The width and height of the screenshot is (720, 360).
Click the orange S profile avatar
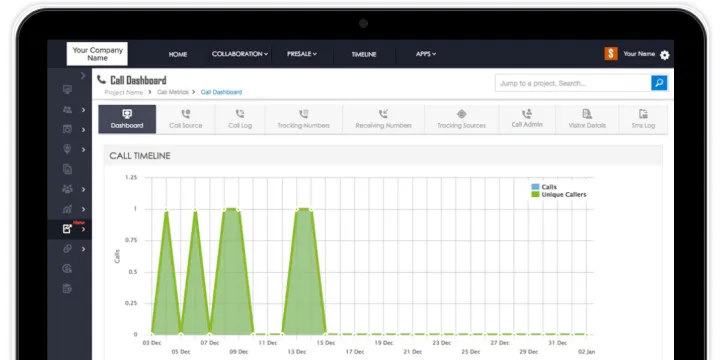click(611, 54)
